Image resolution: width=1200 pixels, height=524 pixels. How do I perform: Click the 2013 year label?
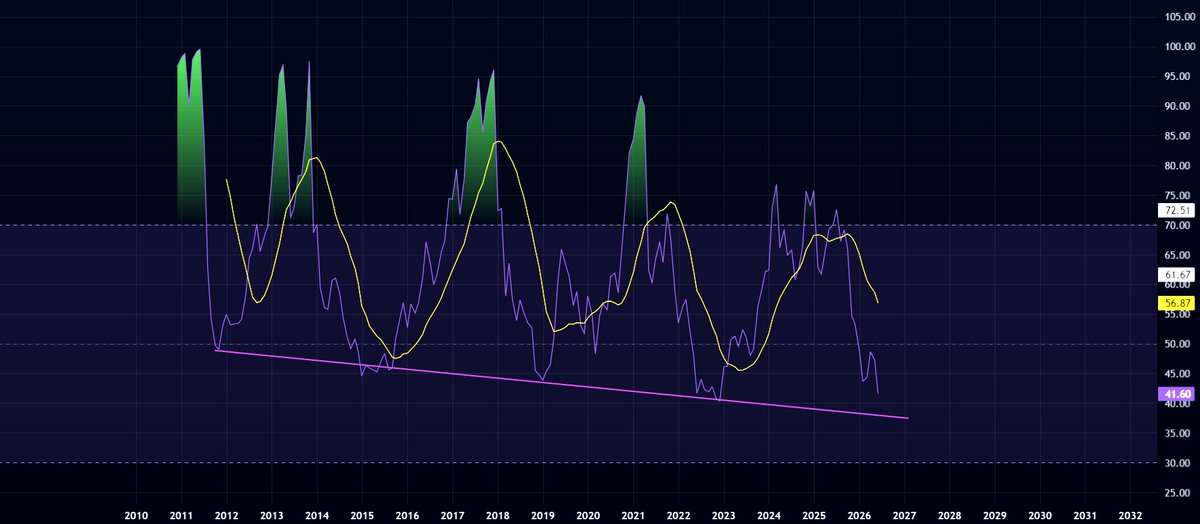tap(272, 514)
